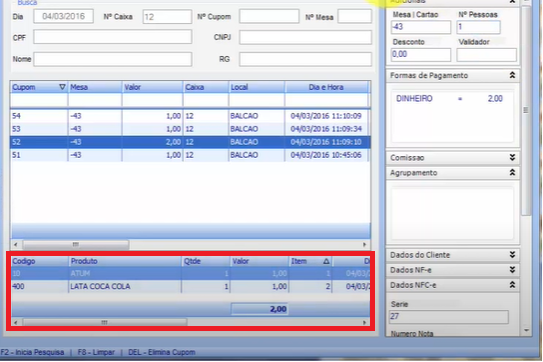Click the Nome input field
The height and width of the screenshot is (362, 543).
tap(113, 59)
